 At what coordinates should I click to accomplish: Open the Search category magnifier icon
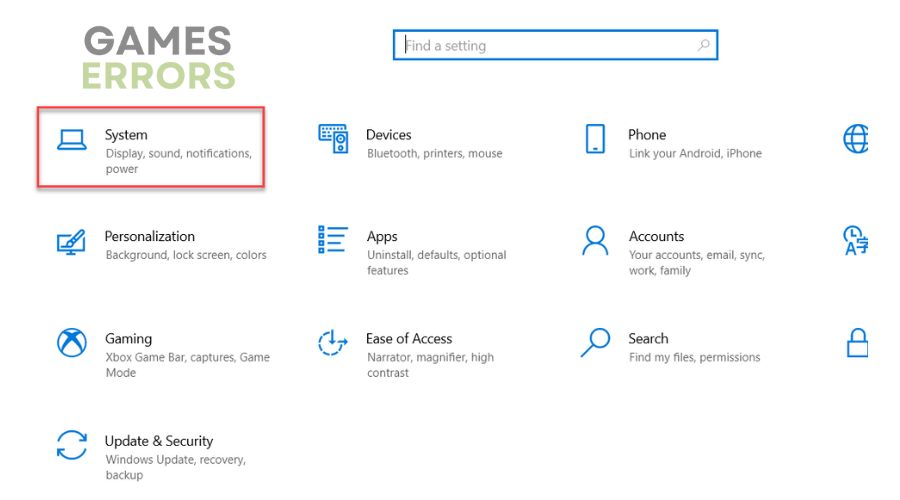click(x=595, y=342)
